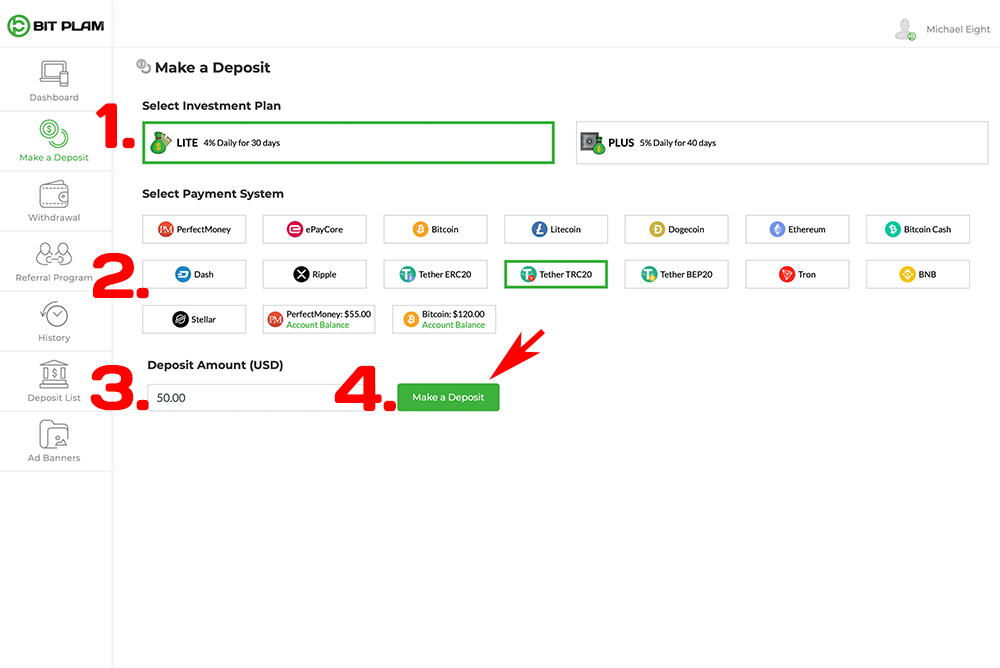1000x668 pixels.
Task: Click the Make a Deposit heading coin icon
Action: point(143,66)
